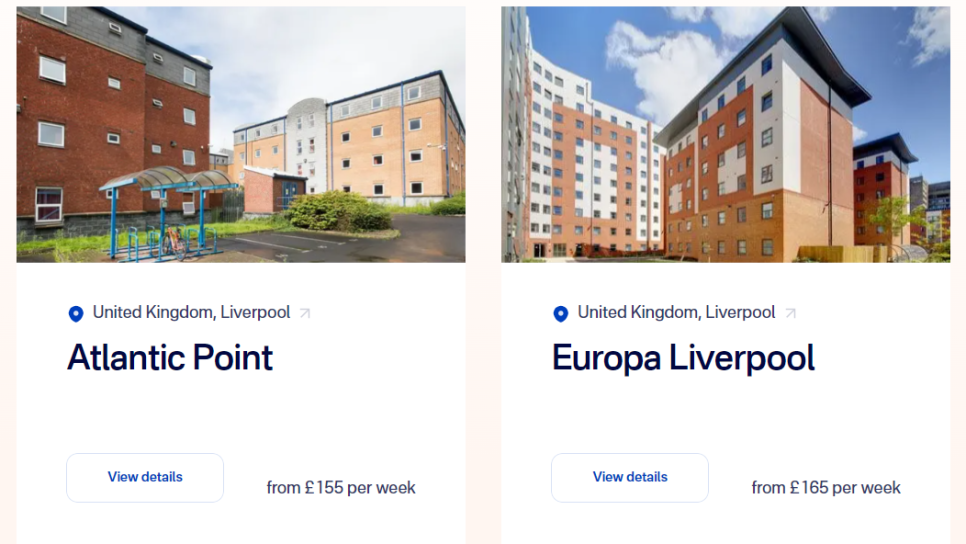This screenshot has width=966, height=544.
Task: Open the arrow icon beside Europa Liverpool's location
Action: tap(790, 313)
